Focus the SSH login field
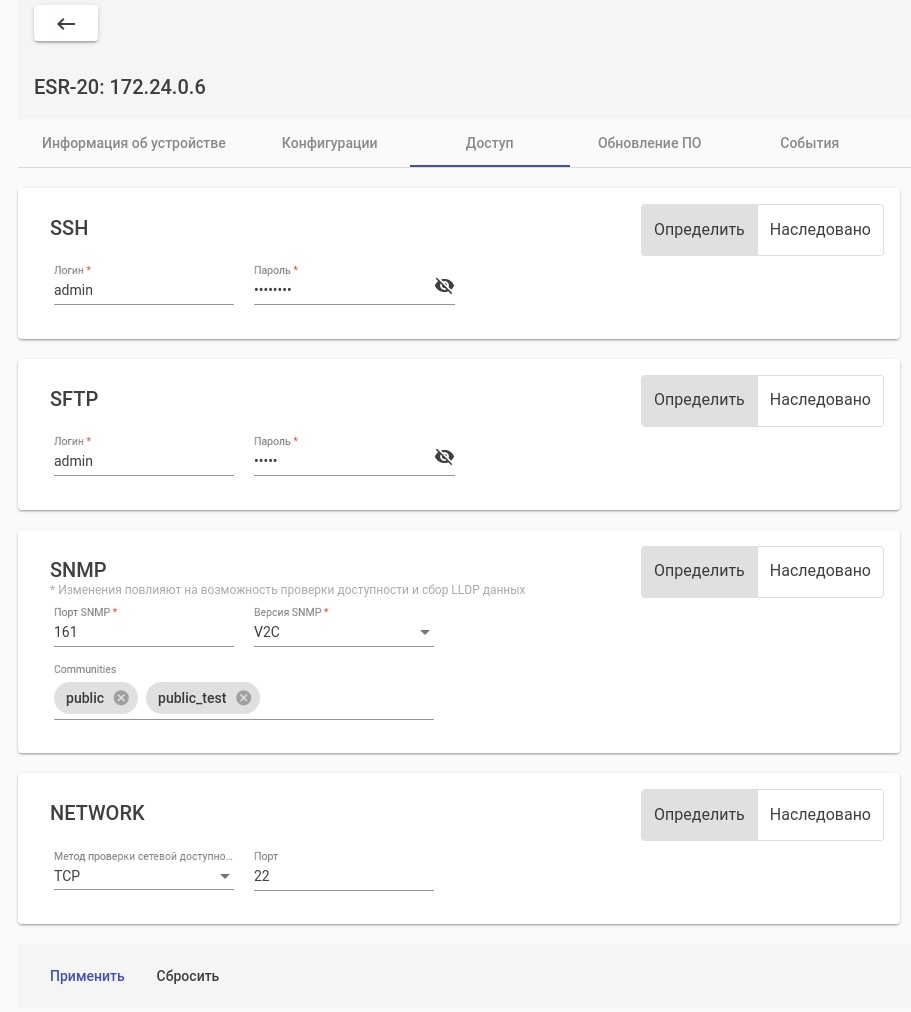Viewport: 911px width, 1012px height. click(143, 290)
